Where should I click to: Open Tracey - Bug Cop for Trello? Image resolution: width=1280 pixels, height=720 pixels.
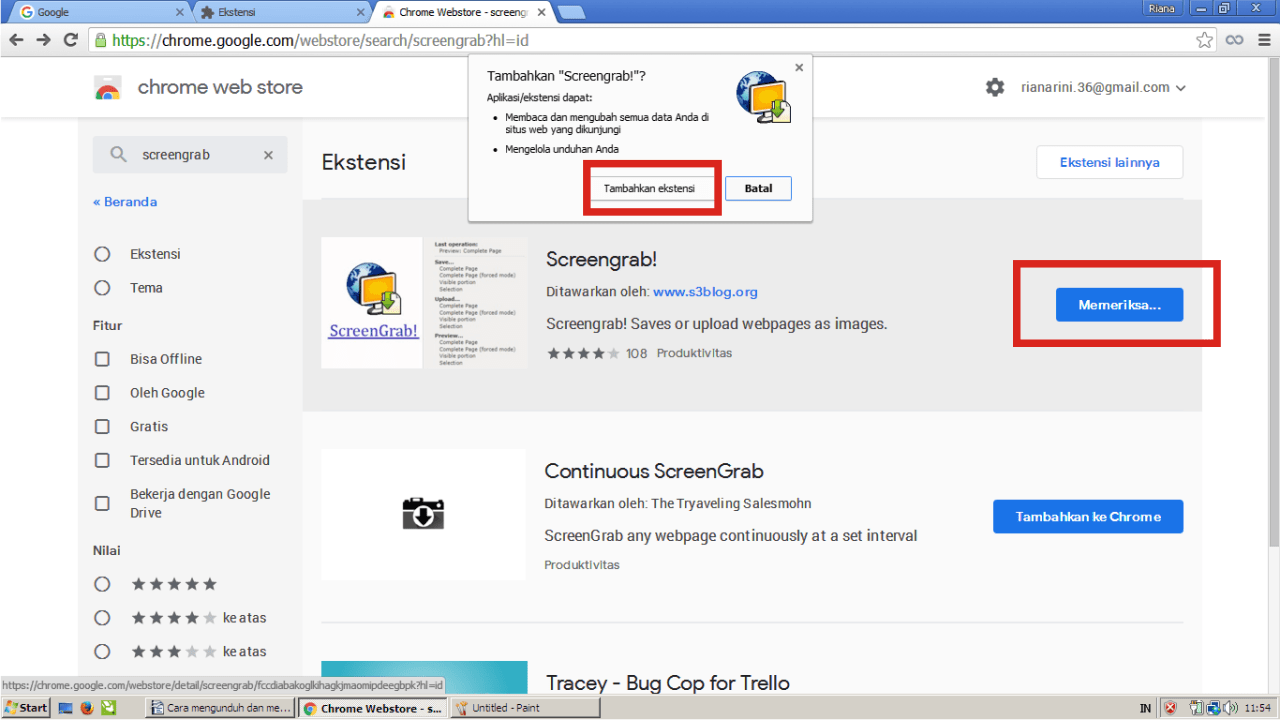[x=668, y=683]
